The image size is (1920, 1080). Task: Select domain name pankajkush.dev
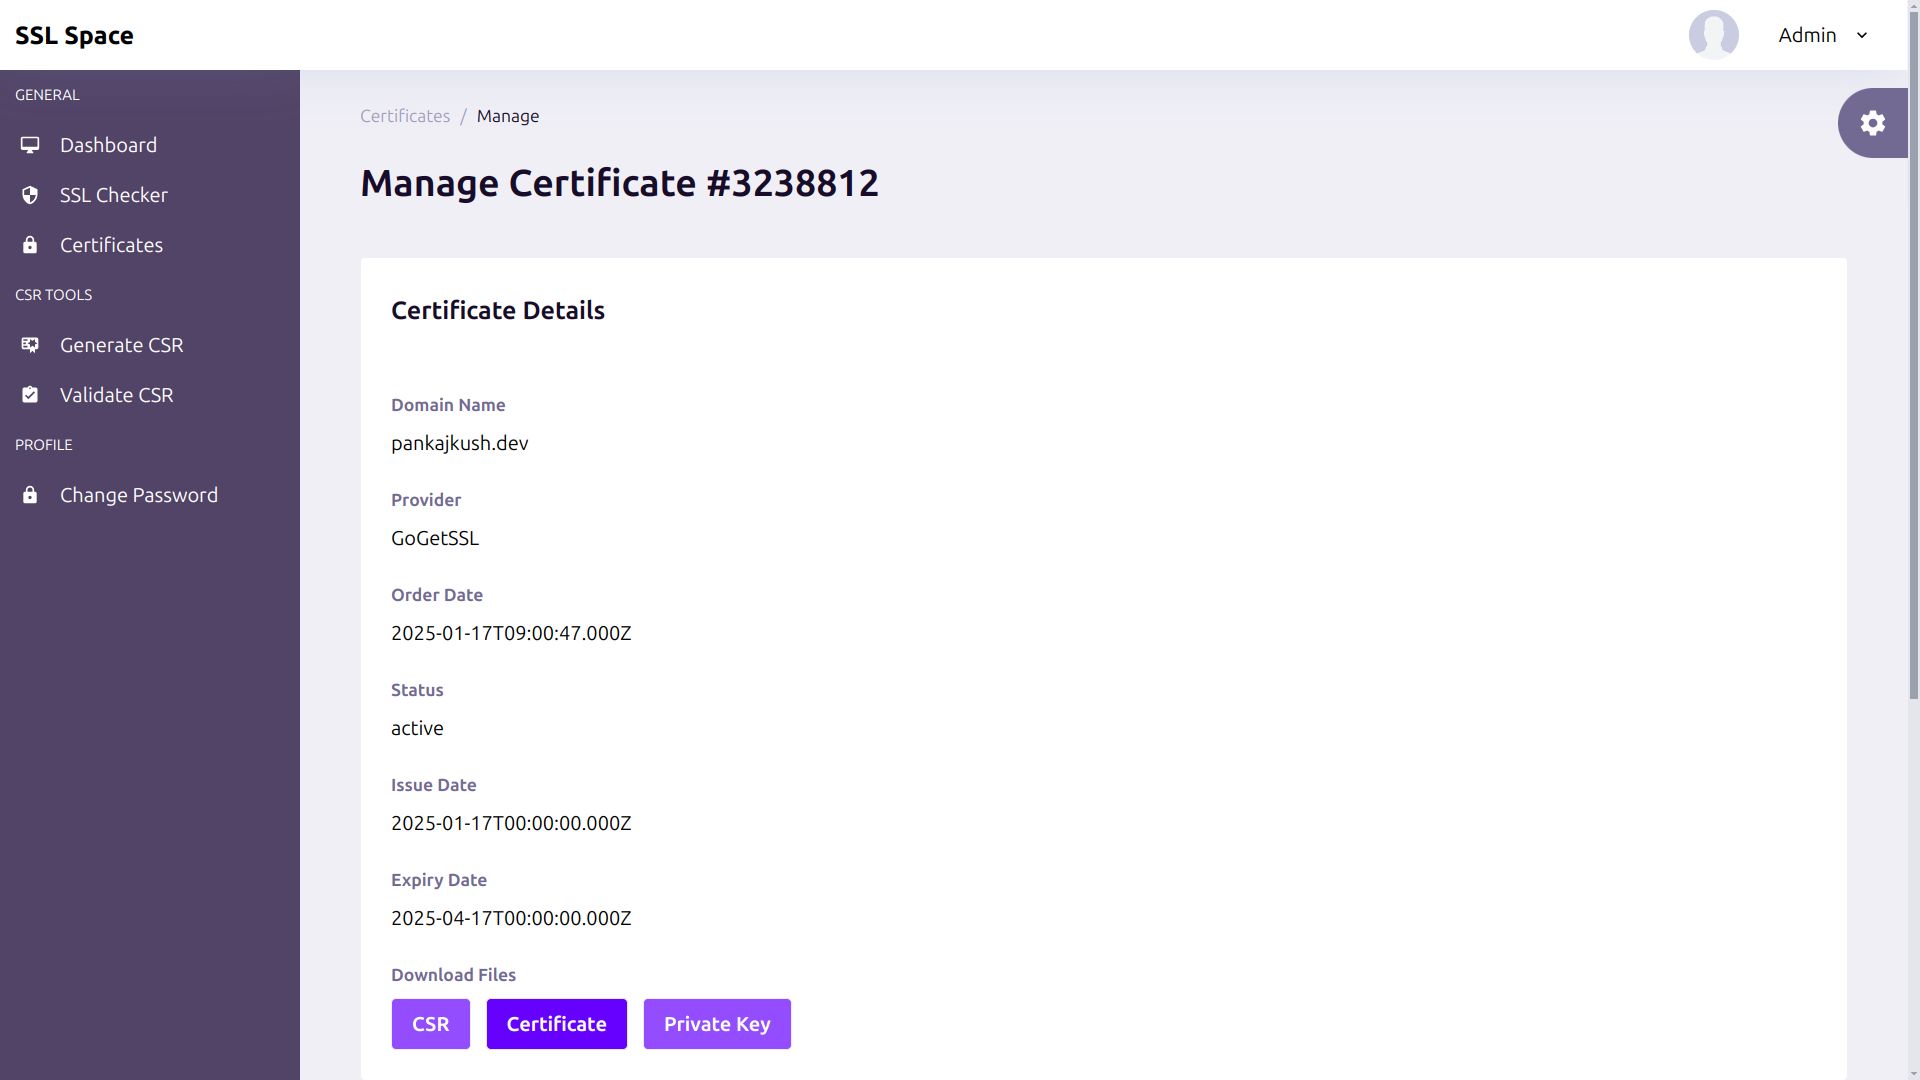(x=460, y=443)
